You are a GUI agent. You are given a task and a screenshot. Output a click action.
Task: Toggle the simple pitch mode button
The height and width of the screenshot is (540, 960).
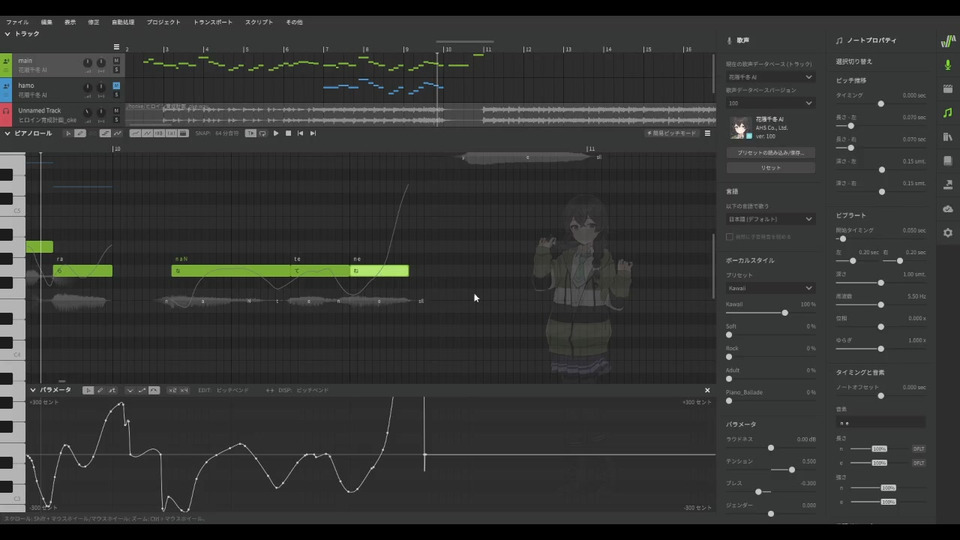point(671,133)
